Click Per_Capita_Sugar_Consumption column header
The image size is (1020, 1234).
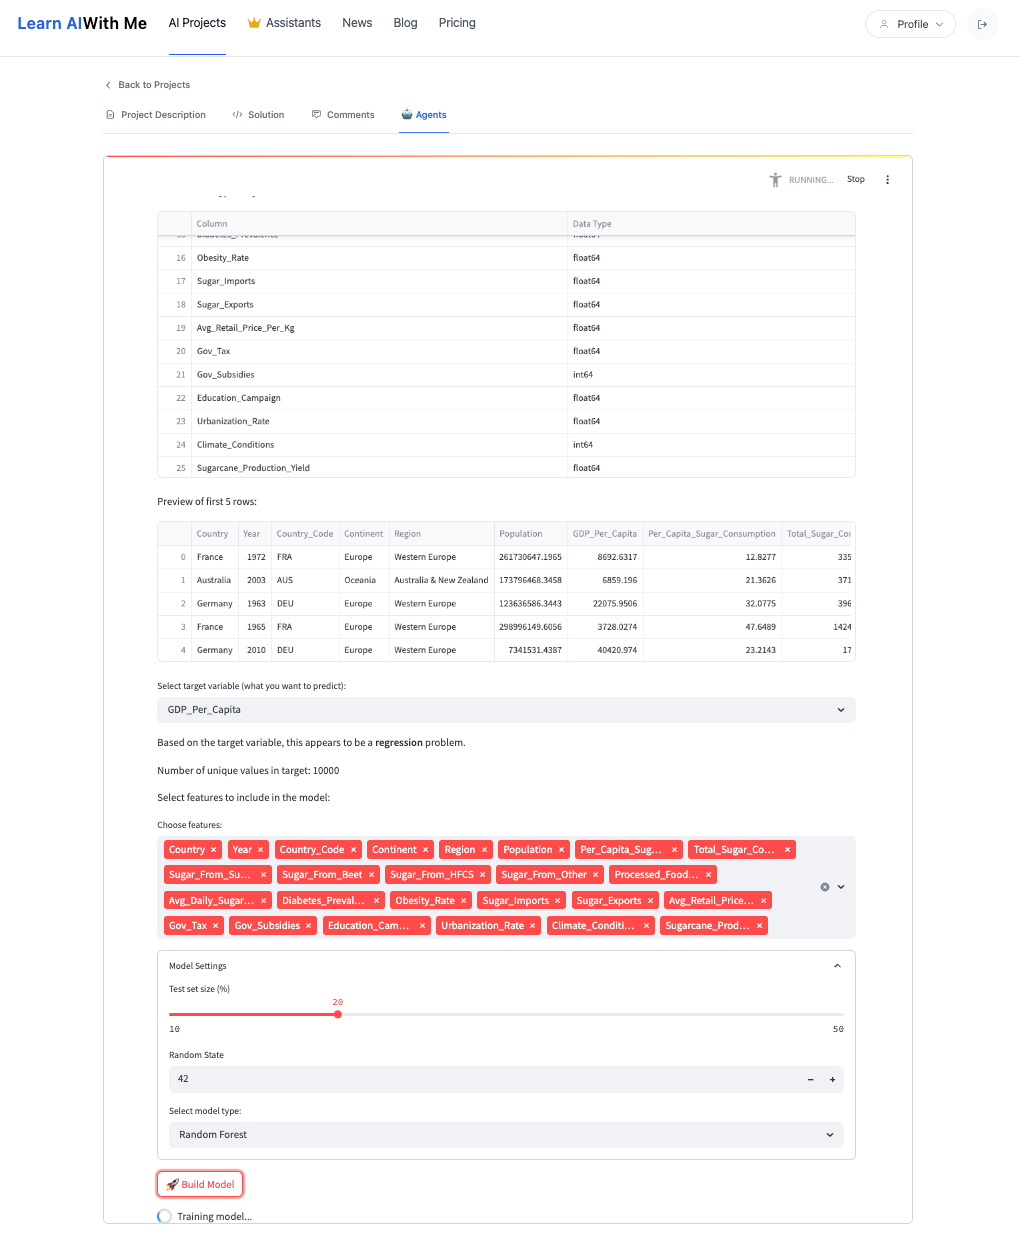pyautogui.click(x=712, y=534)
